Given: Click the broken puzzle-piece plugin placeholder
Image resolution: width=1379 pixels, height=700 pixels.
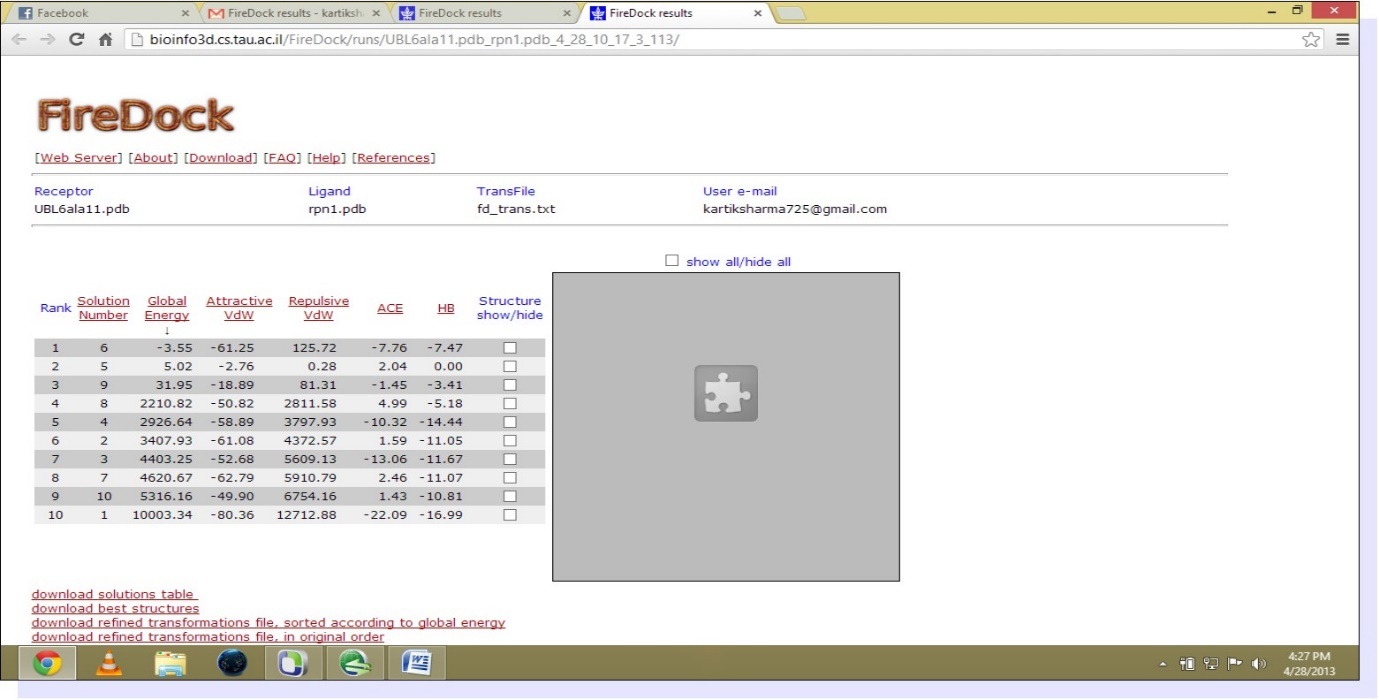Looking at the screenshot, I should tap(725, 393).
